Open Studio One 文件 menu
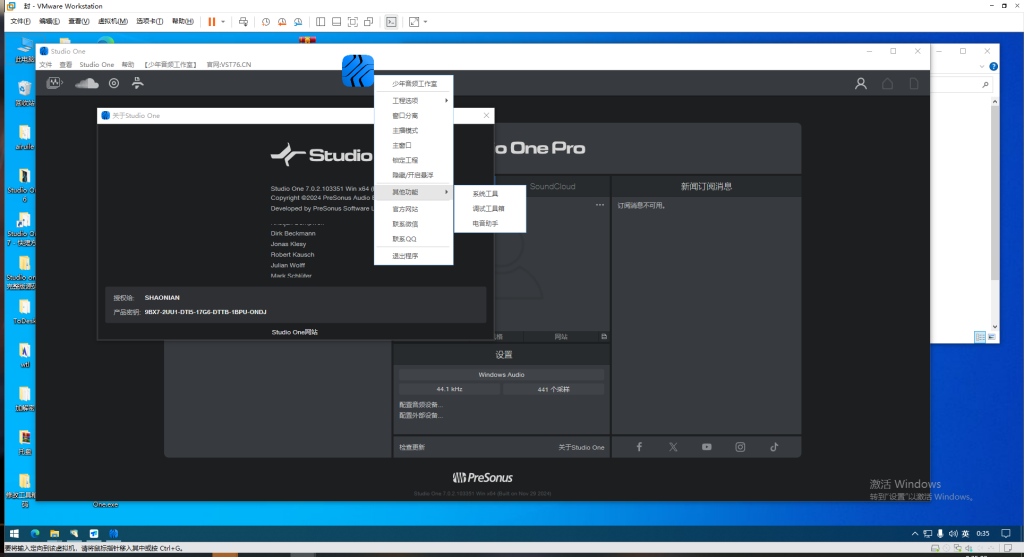Viewport: 1024px width, 557px height. click(x=46, y=65)
